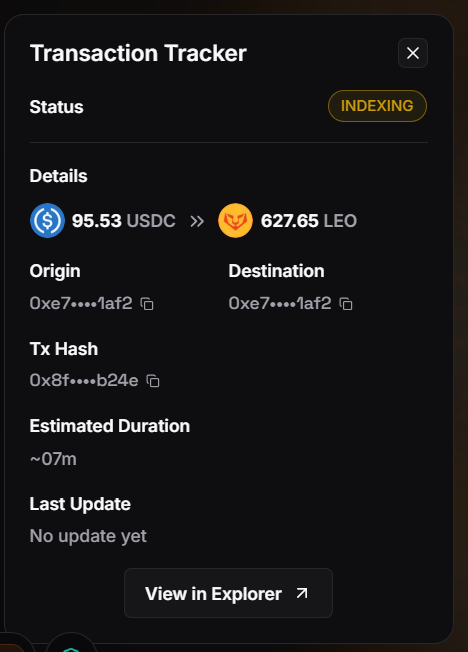Click the No update yet text
The width and height of the screenshot is (468, 652).
(x=88, y=536)
